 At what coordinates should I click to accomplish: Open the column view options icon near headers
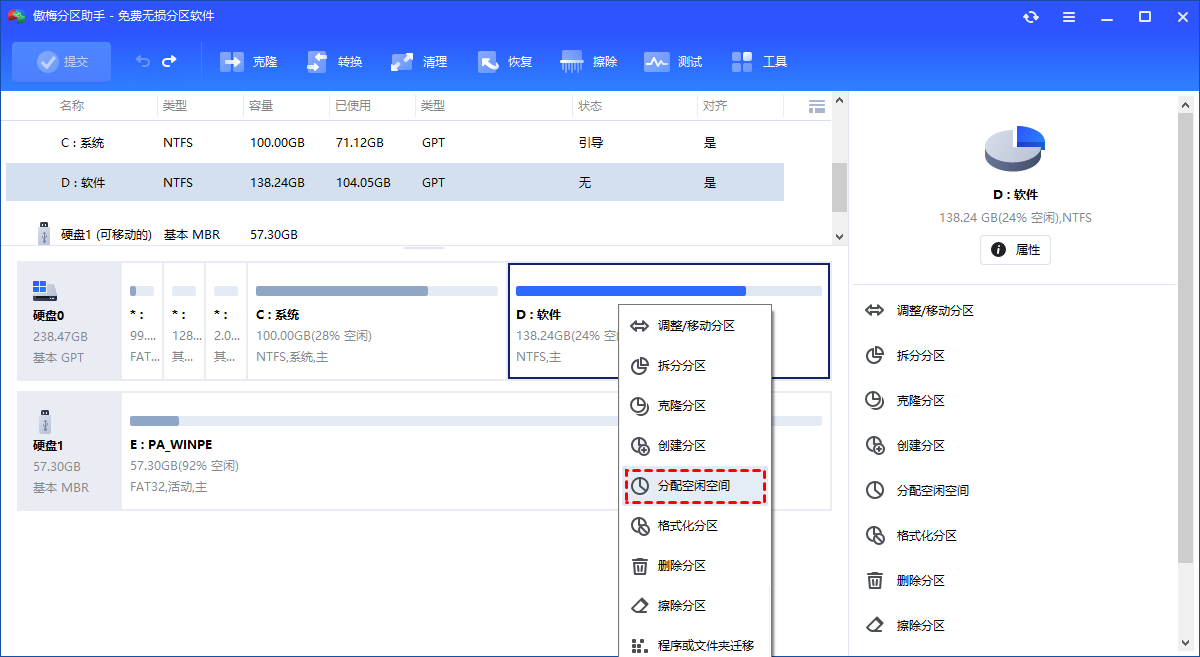tap(816, 105)
